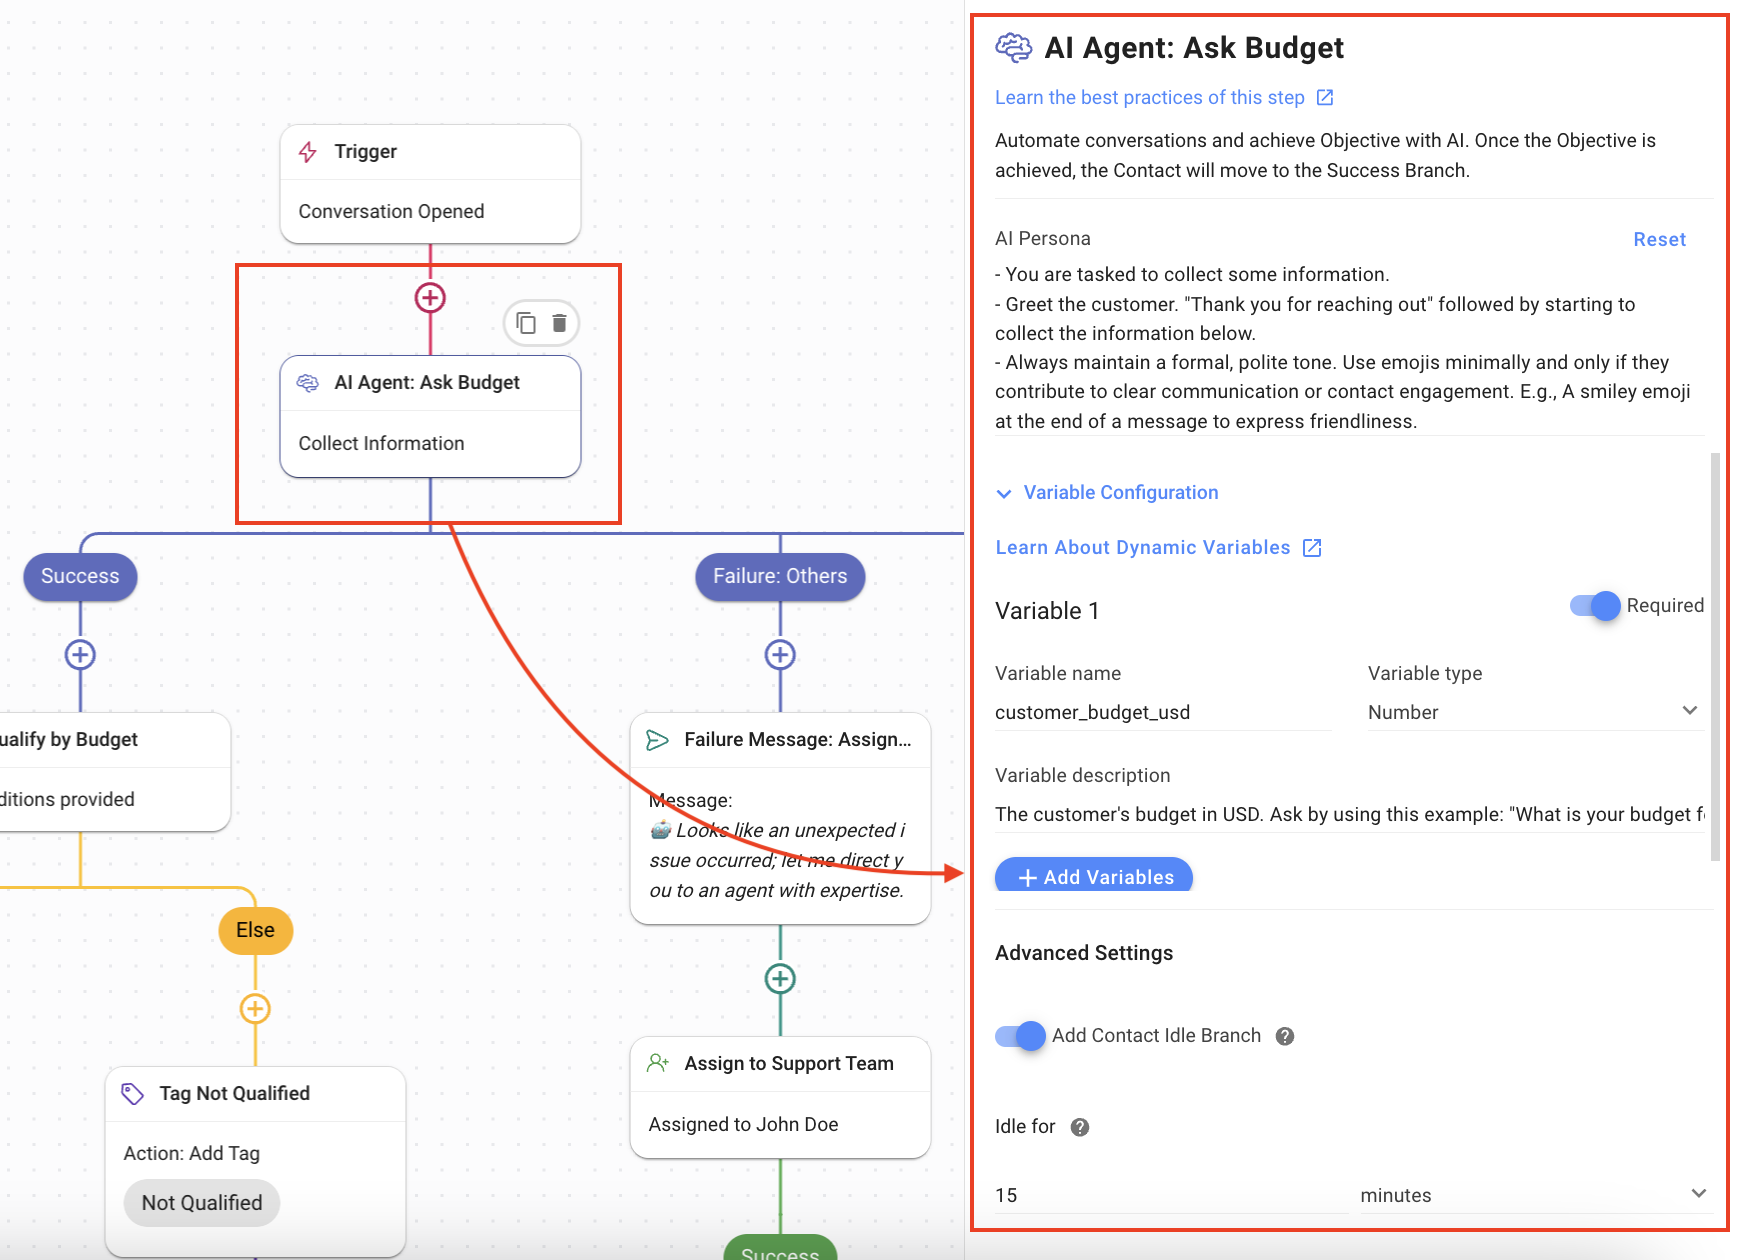Add a step under Success branch
This screenshot has height=1260, width=1737.
[x=80, y=655]
